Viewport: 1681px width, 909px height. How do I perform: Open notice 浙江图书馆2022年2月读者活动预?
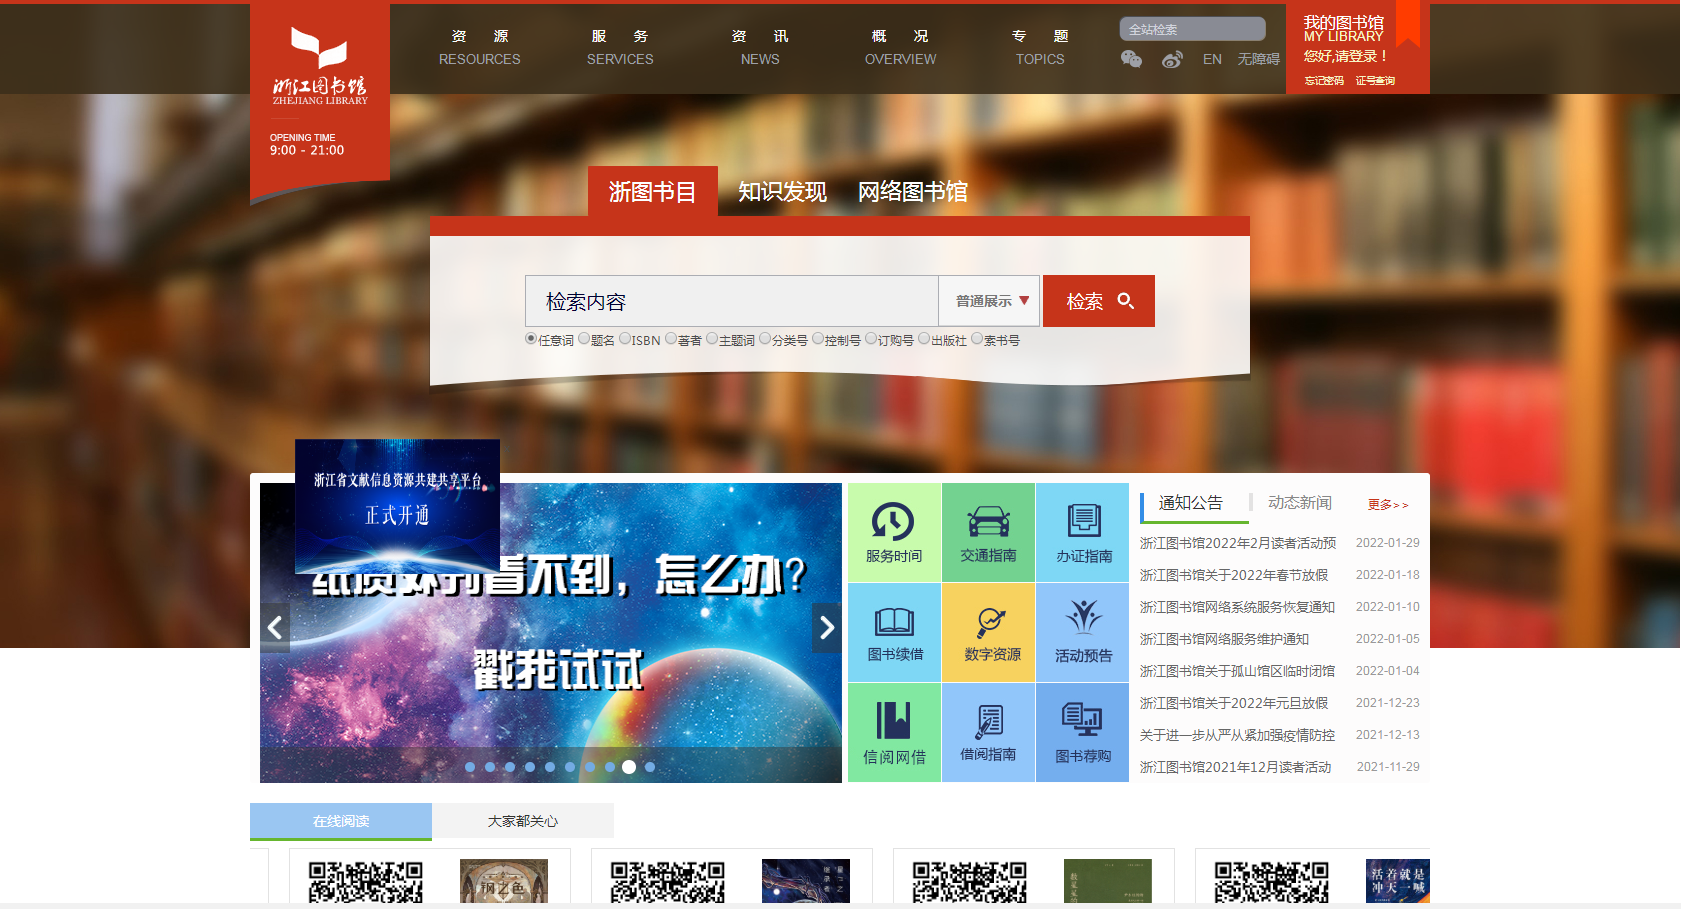(1238, 543)
